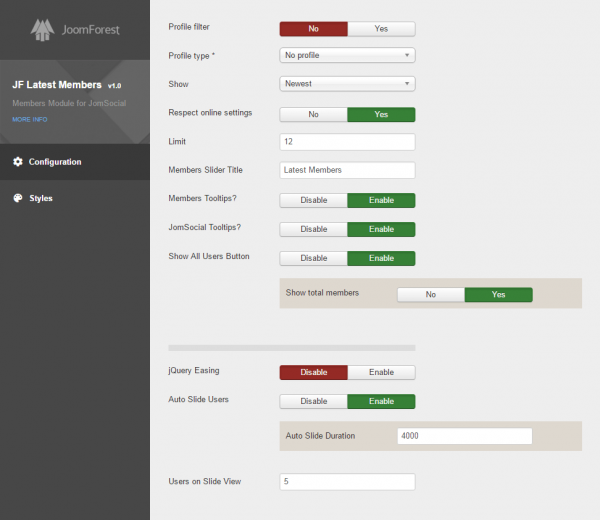Viewport: 600px width, 520px height.
Task: Disable JomSocial Tooltips
Action: [313, 229]
